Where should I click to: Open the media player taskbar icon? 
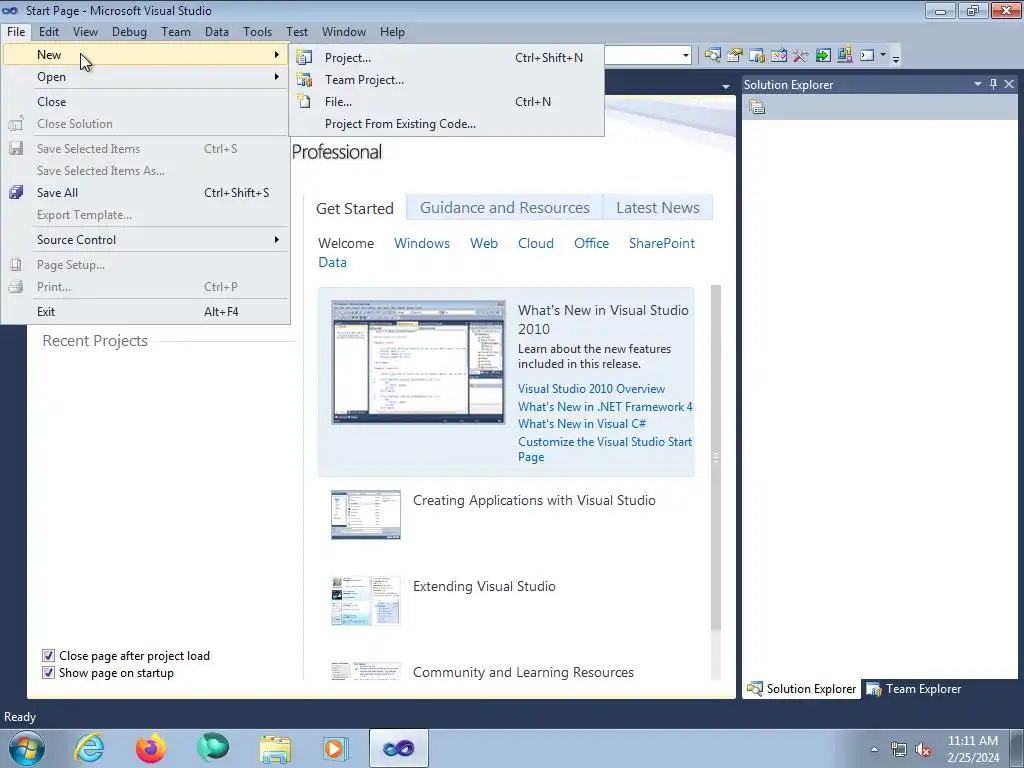pos(337,748)
